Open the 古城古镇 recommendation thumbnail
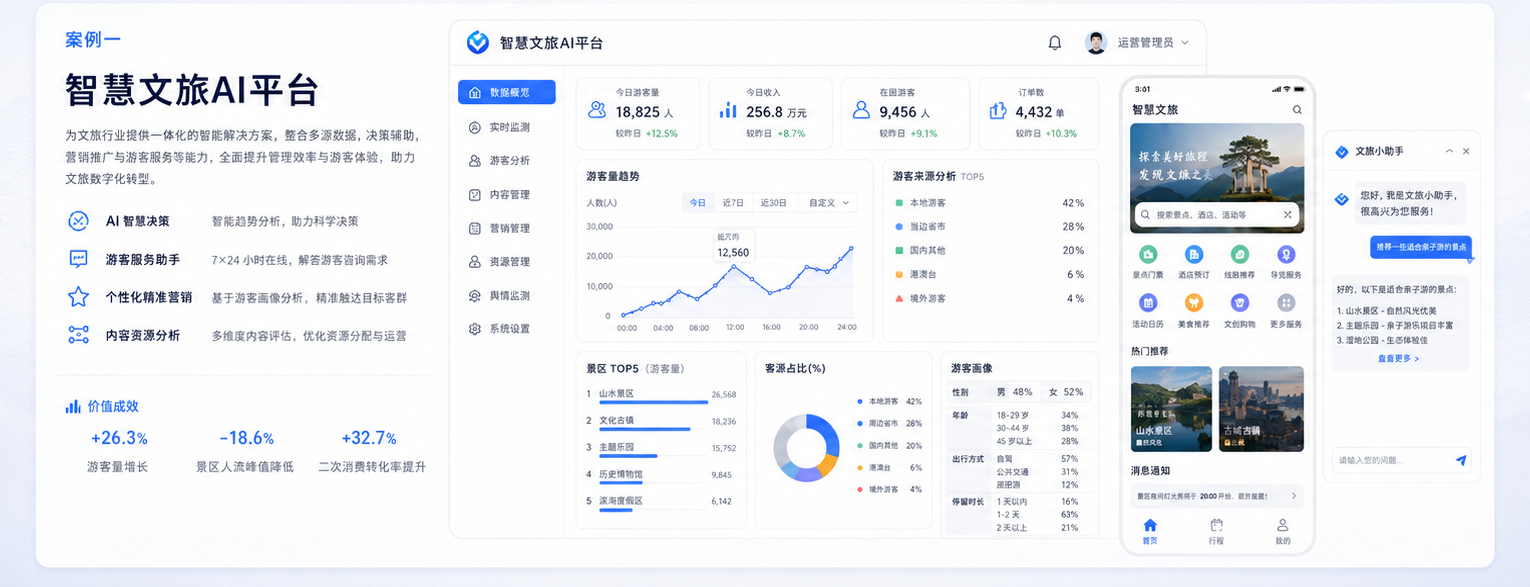Screen dimensions: 1530x587 [1261, 408]
